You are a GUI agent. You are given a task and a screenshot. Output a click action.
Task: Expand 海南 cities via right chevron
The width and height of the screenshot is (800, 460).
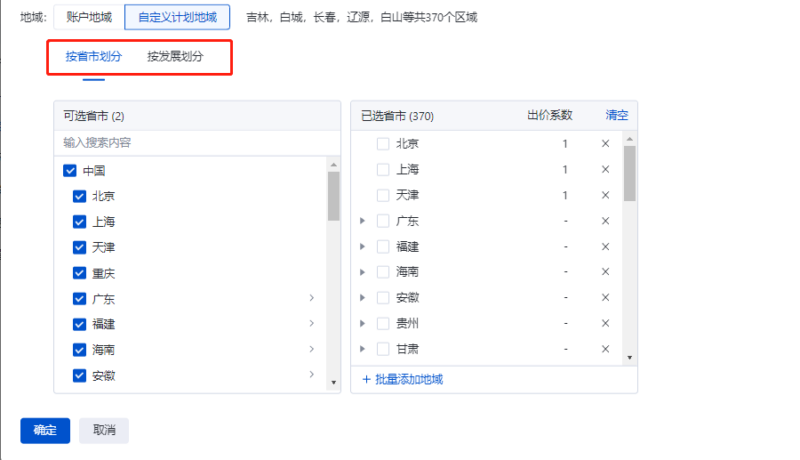pyautogui.click(x=312, y=349)
